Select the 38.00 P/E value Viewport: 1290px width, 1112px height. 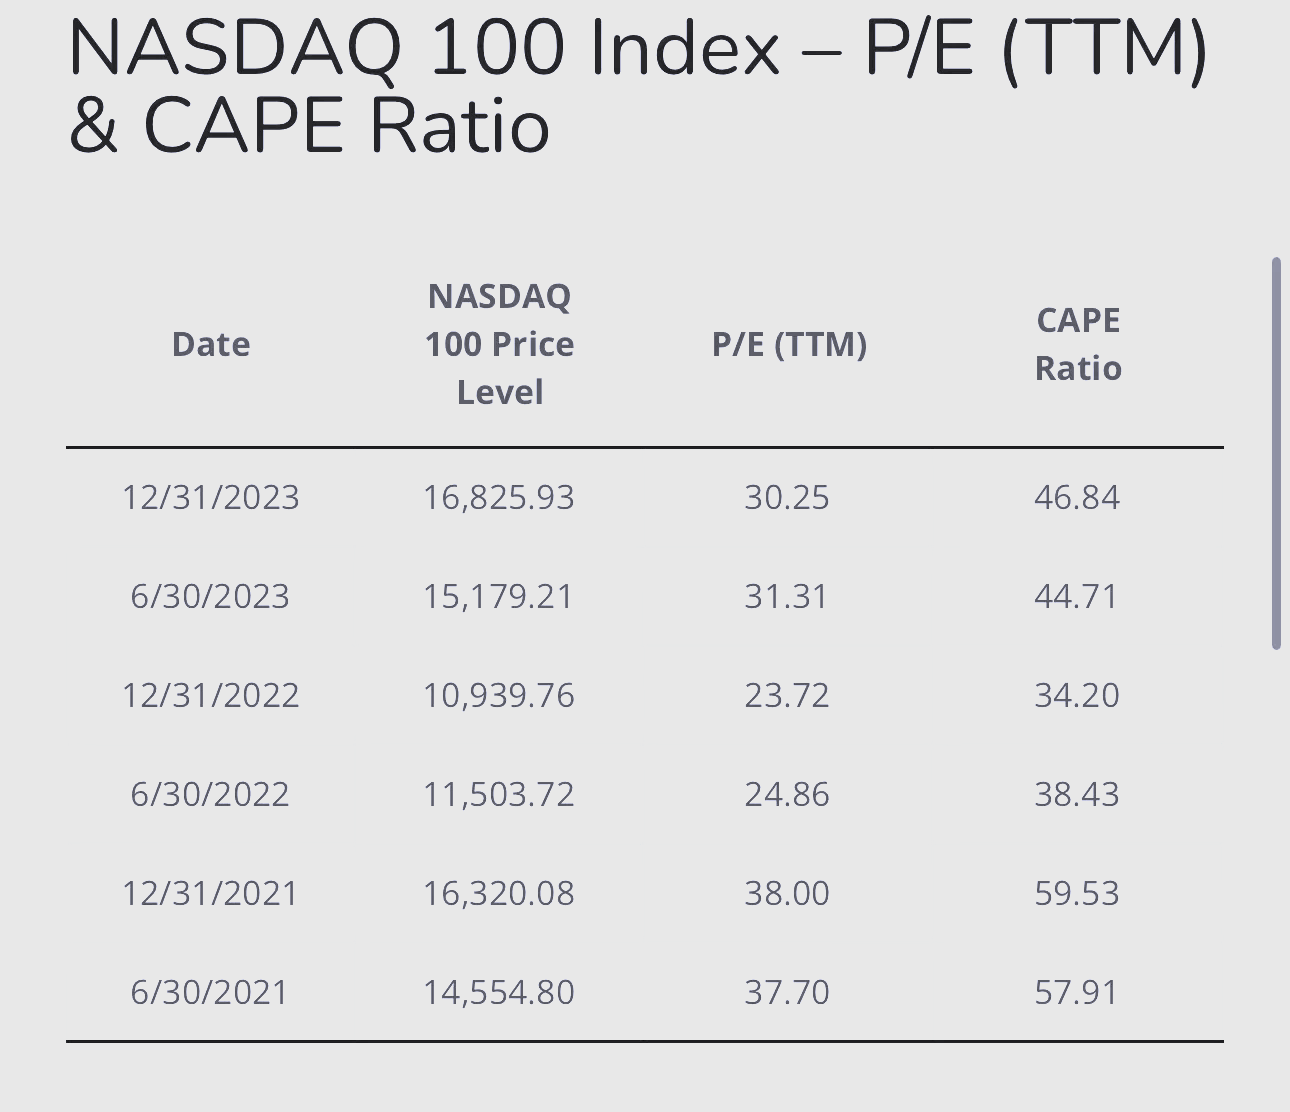click(787, 893)
